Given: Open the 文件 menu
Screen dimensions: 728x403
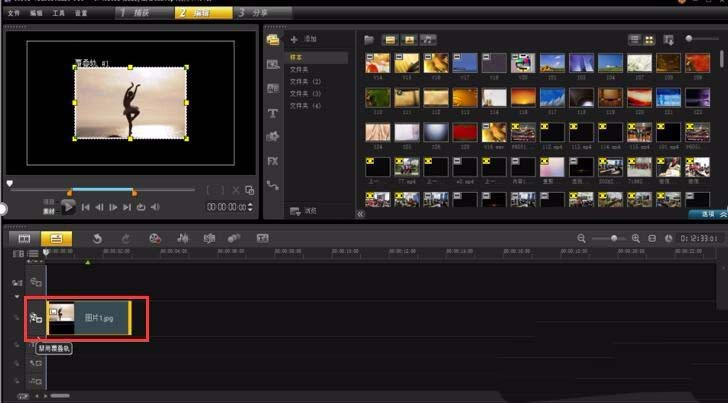Looking at the screenshot, I should coord(14,13).
